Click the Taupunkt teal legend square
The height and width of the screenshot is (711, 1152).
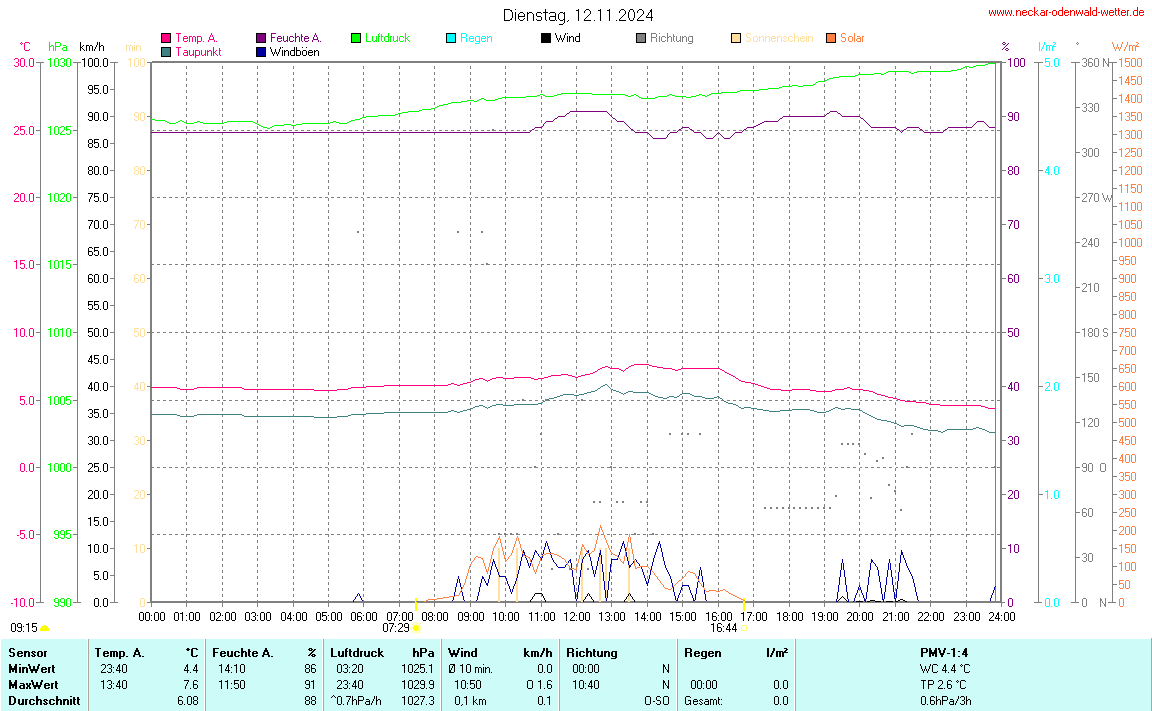pyautogui.click(x=166, y=51)
